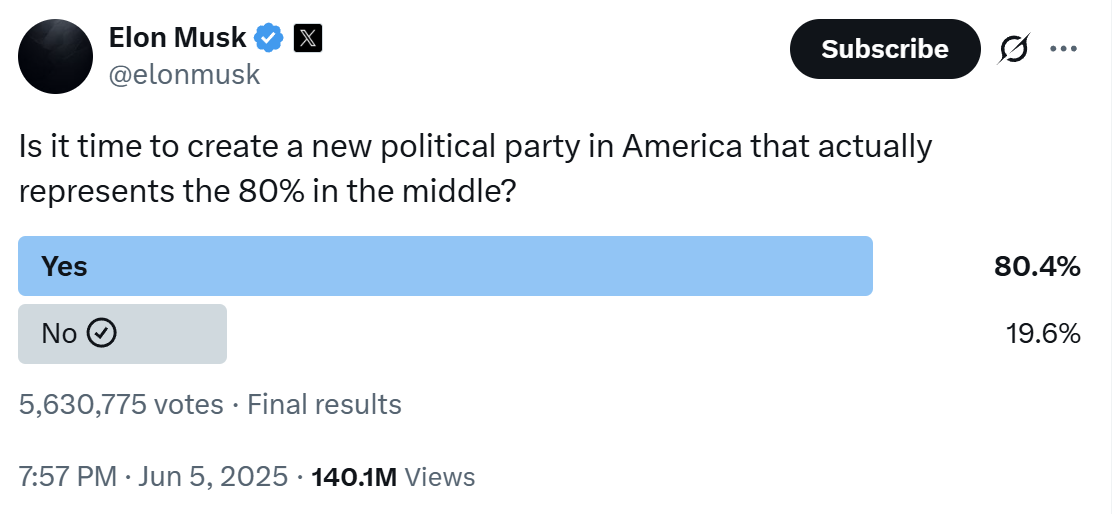
Task: Click the 80.4% result percentage
Action: [1037, 267]
